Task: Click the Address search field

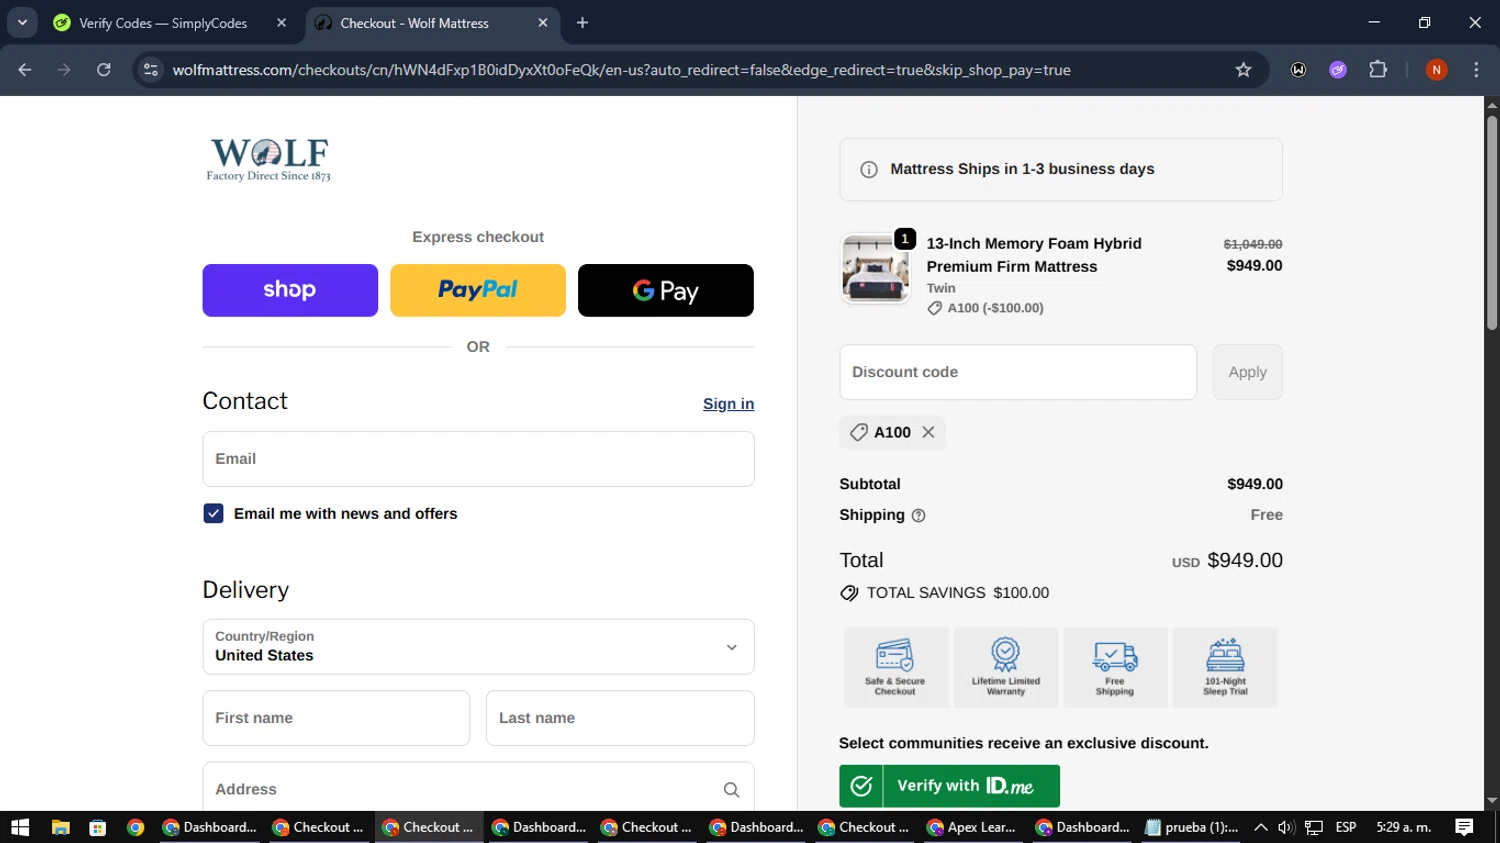Action: coord(478,788)
